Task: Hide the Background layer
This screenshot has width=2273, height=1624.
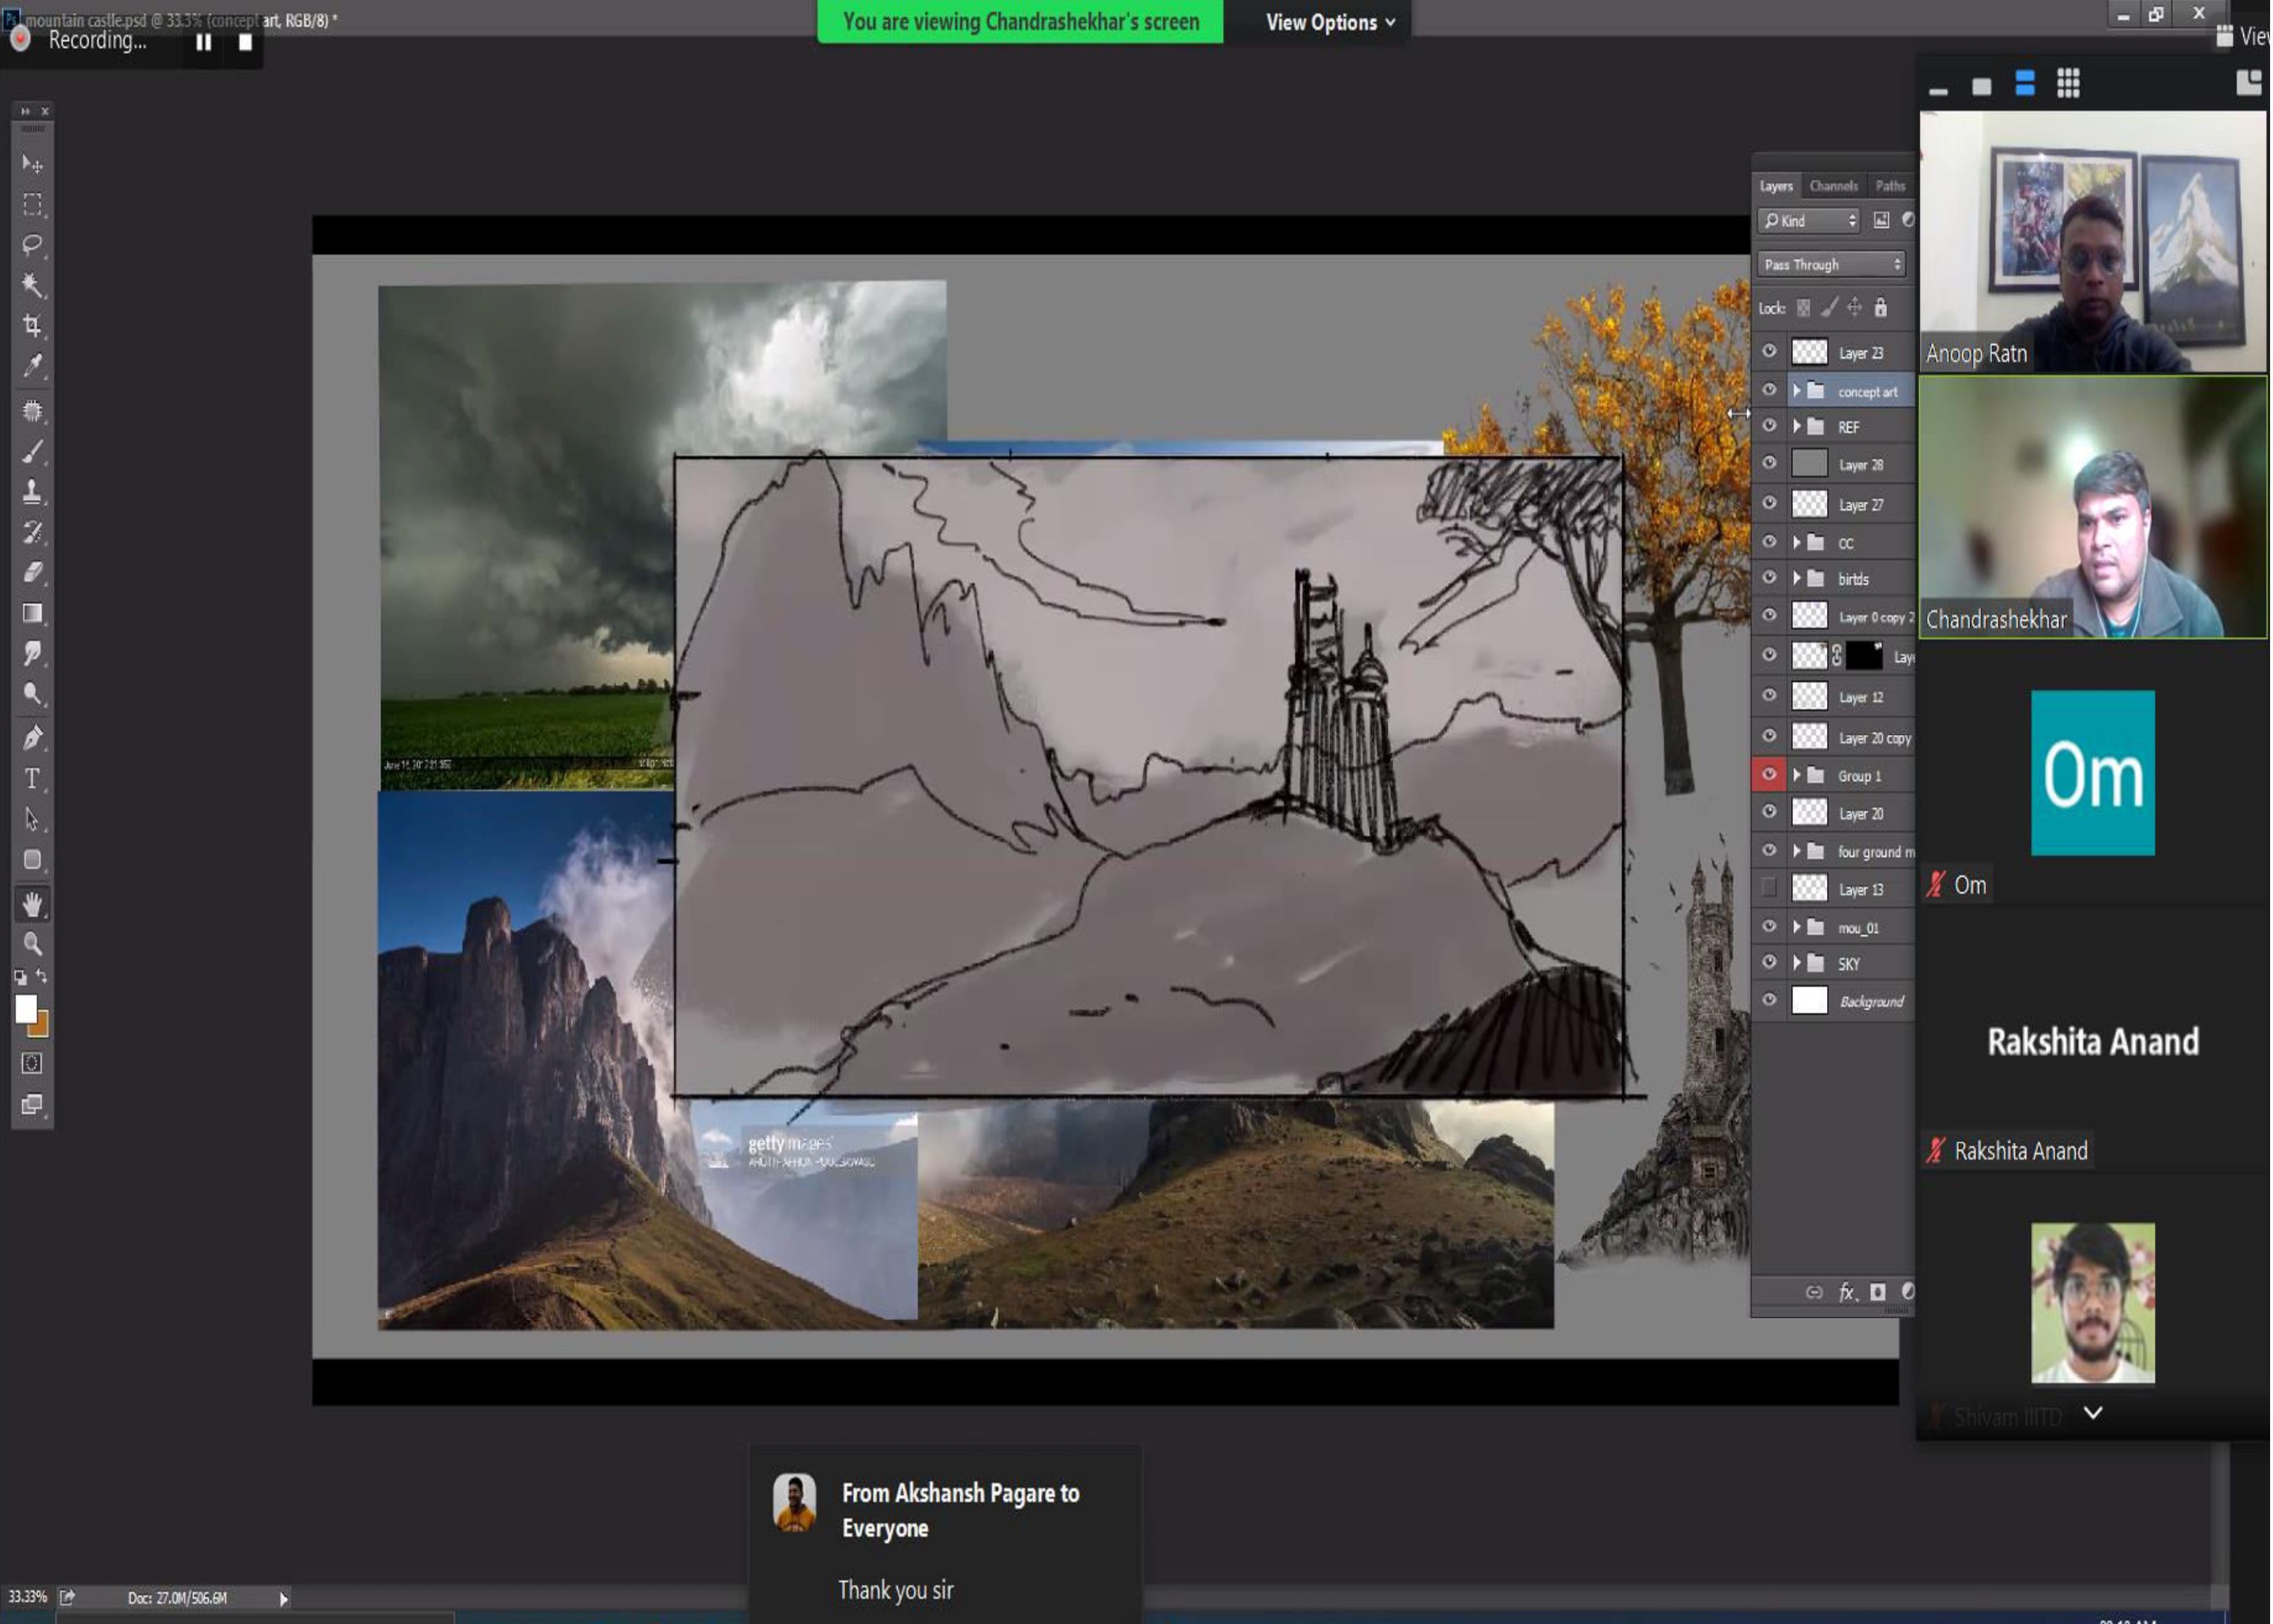Action: click(1769, 999)
